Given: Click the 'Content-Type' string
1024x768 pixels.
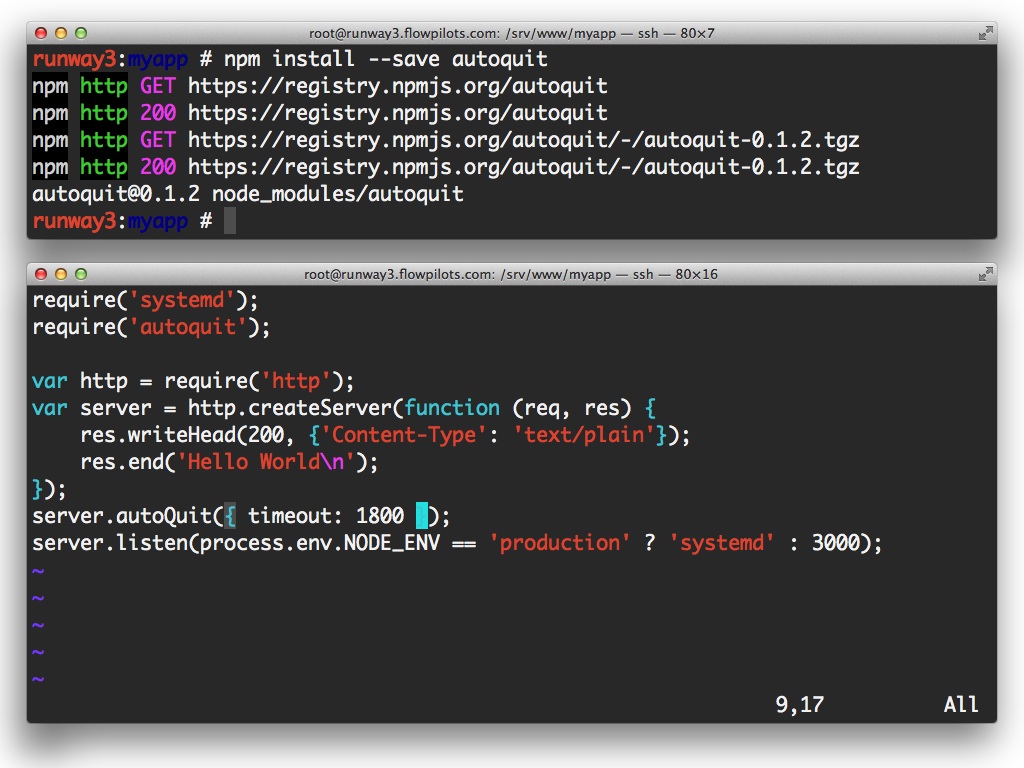Looking at the screenshot, I should pyautogui.click(x=404, y=435).
